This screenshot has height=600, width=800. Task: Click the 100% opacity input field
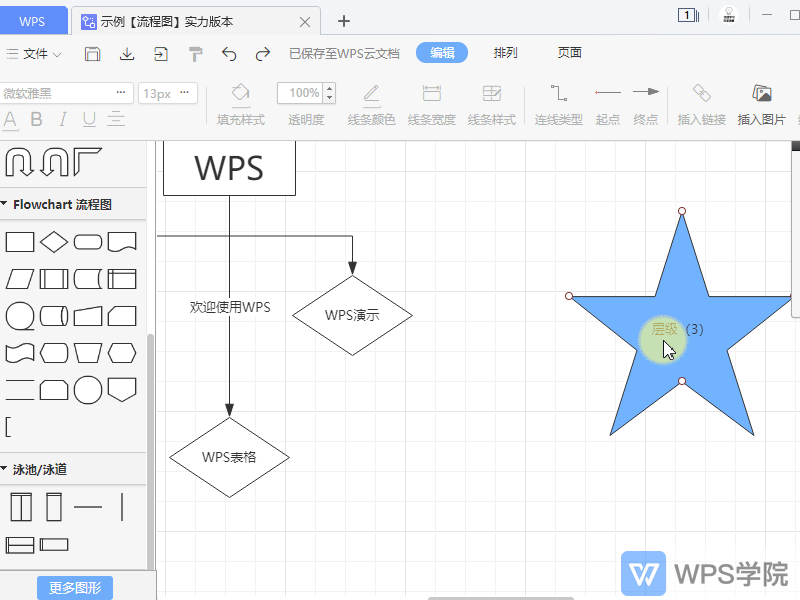pyautogui.click(x=301, y=93)
